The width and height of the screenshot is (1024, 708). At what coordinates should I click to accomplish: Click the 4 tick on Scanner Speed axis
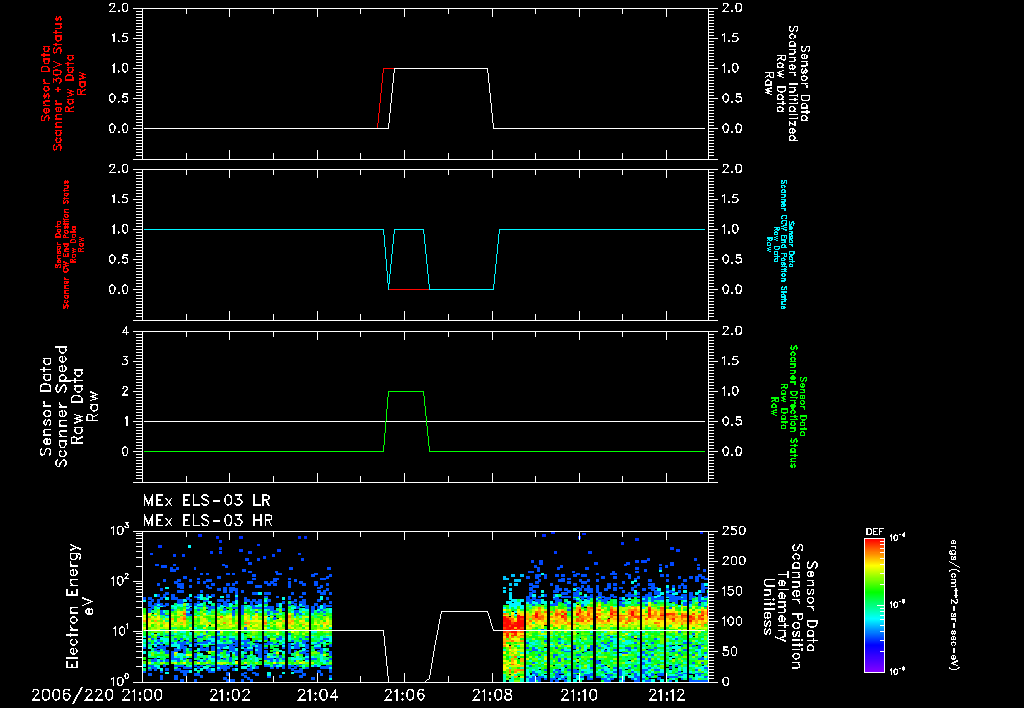(125, 331)
